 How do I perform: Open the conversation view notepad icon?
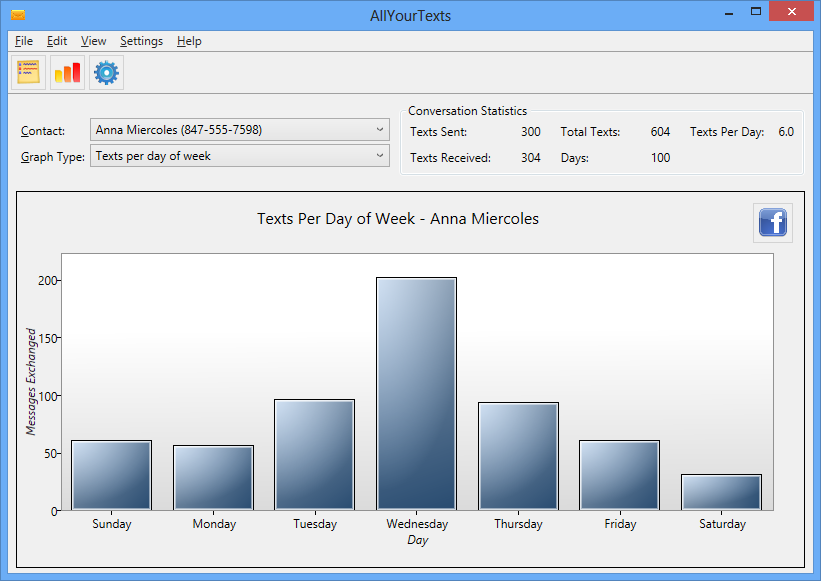(28, 72)
